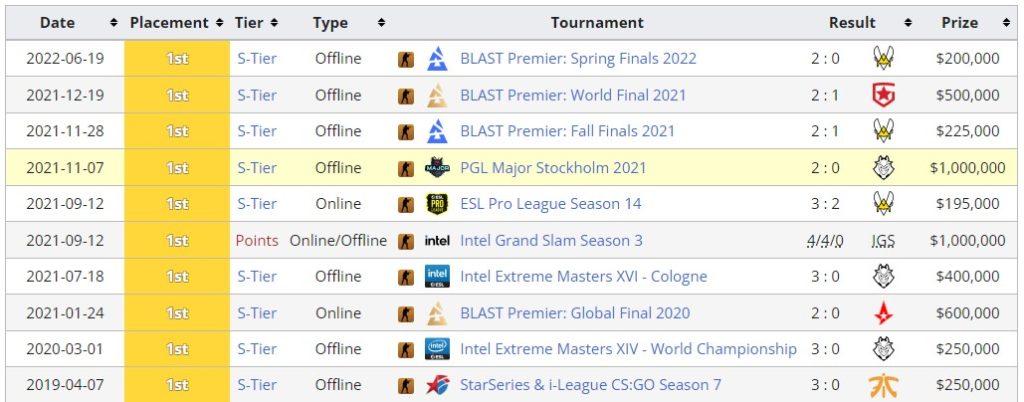Click the CS:GO game icon in Spring Finals row
The height and width of the screenshot is (402, 1024).
tap(406, 59)
